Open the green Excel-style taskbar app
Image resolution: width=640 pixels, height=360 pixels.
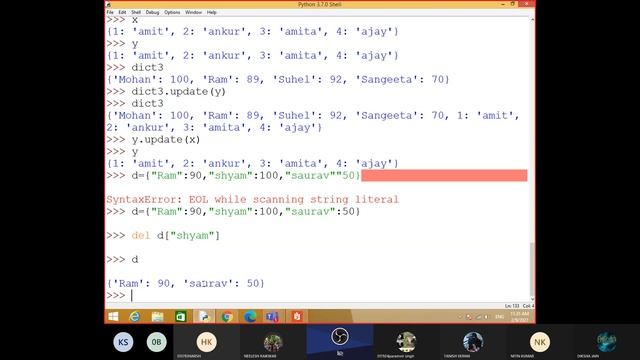[180, 316]
